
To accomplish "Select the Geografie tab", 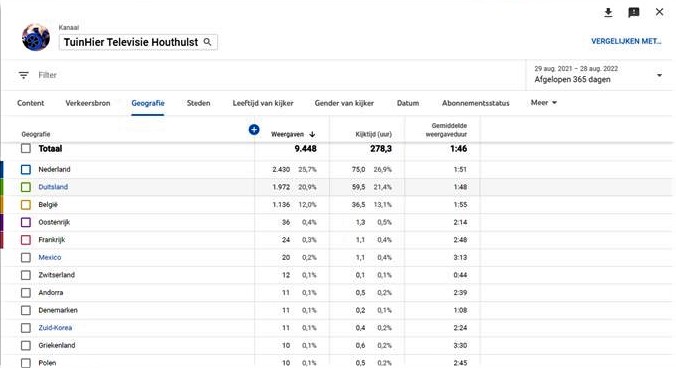I will pyautogui.click(x=148, y=103).
